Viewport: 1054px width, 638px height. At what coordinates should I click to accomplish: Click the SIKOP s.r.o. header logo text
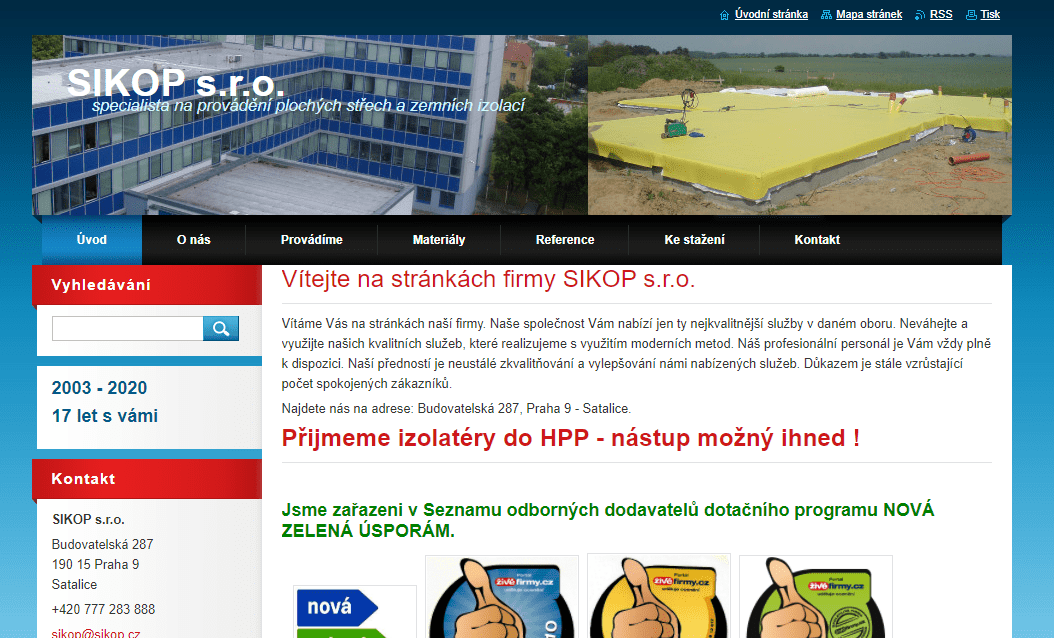click(x=176, y=83)
